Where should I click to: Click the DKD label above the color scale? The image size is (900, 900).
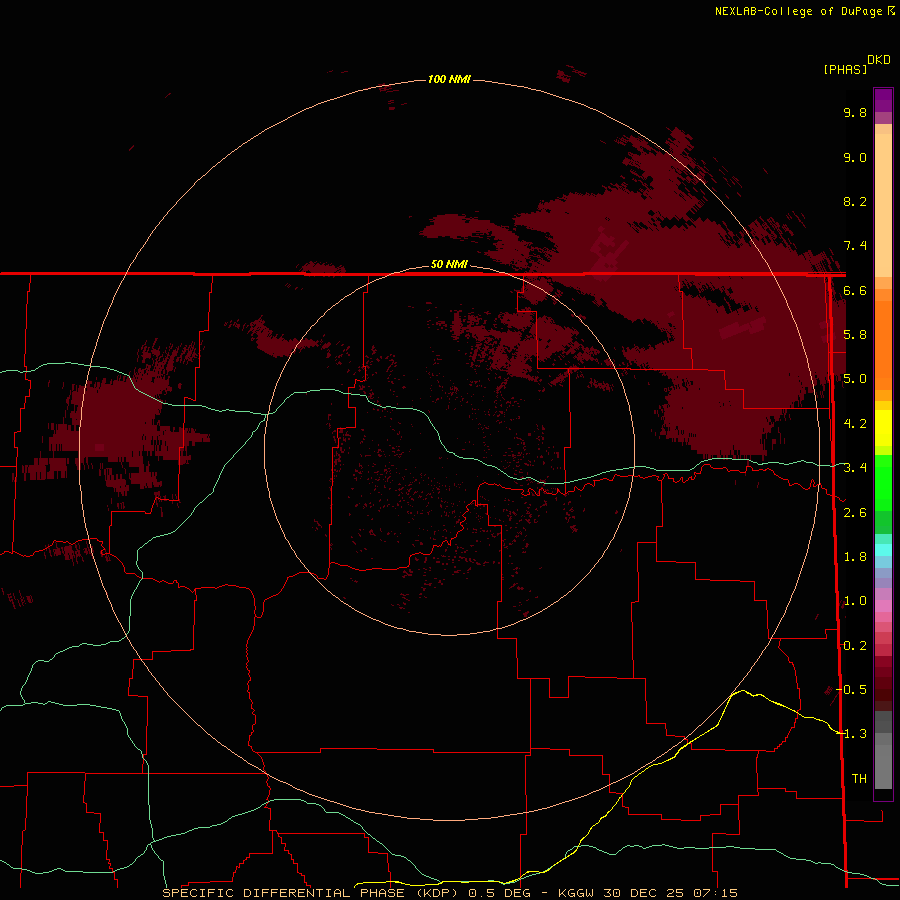[879, 60]
